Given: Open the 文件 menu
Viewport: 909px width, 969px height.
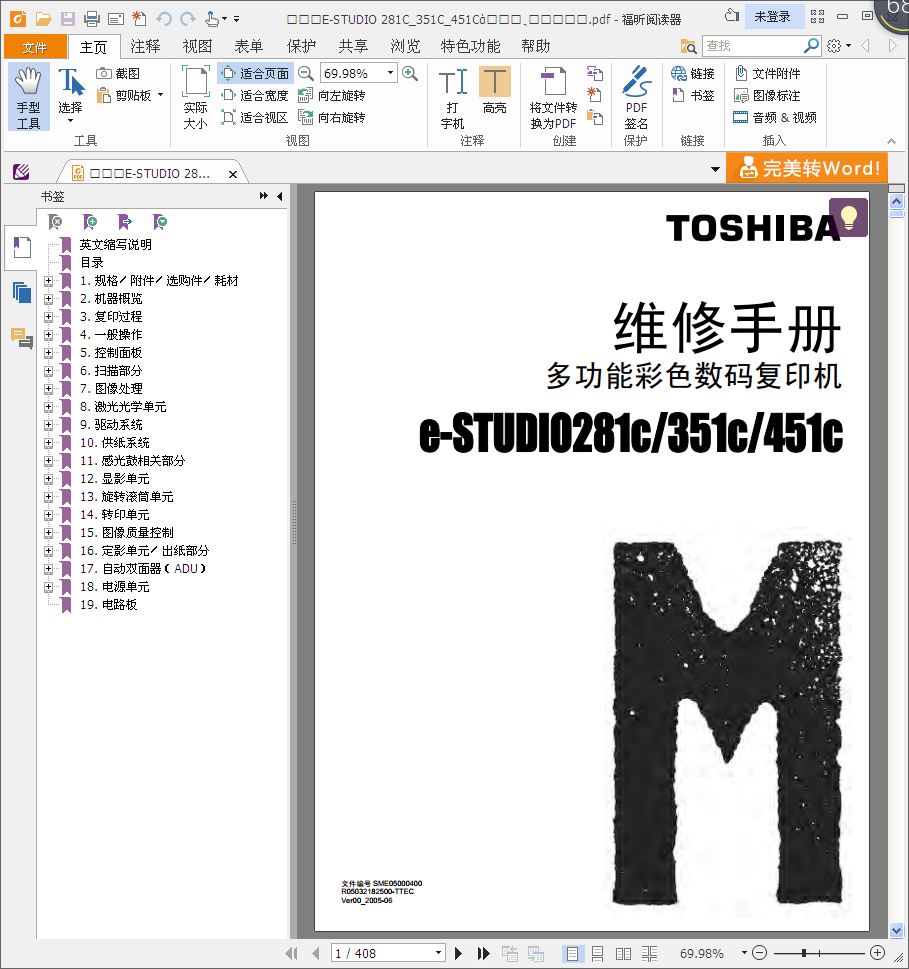Looking at the screenshot, I should (35, 47).
